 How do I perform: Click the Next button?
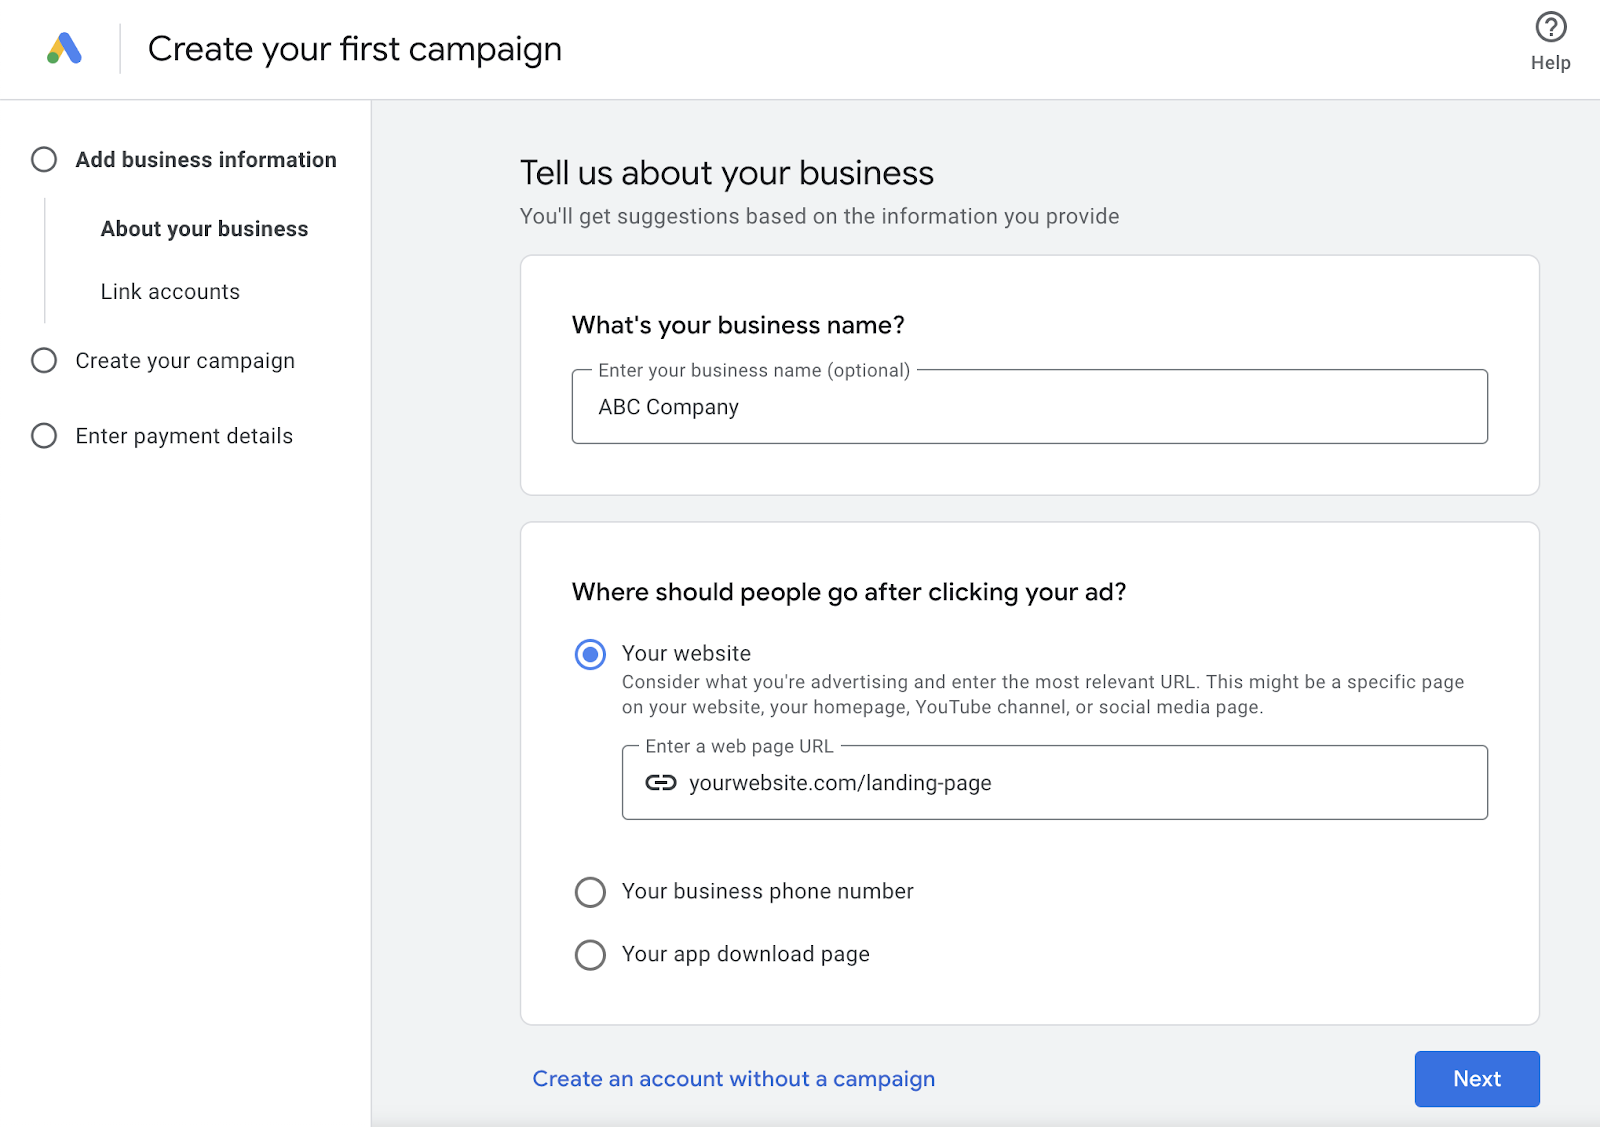click(x=1476, y=1079)
